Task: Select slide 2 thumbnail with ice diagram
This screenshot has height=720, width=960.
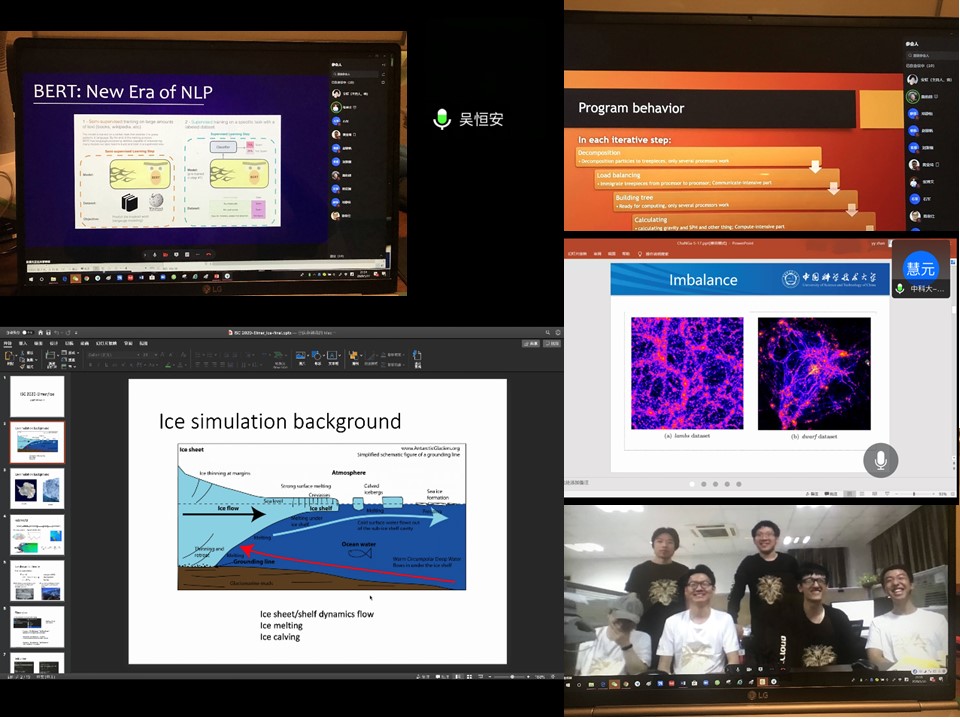Action: 37,443
